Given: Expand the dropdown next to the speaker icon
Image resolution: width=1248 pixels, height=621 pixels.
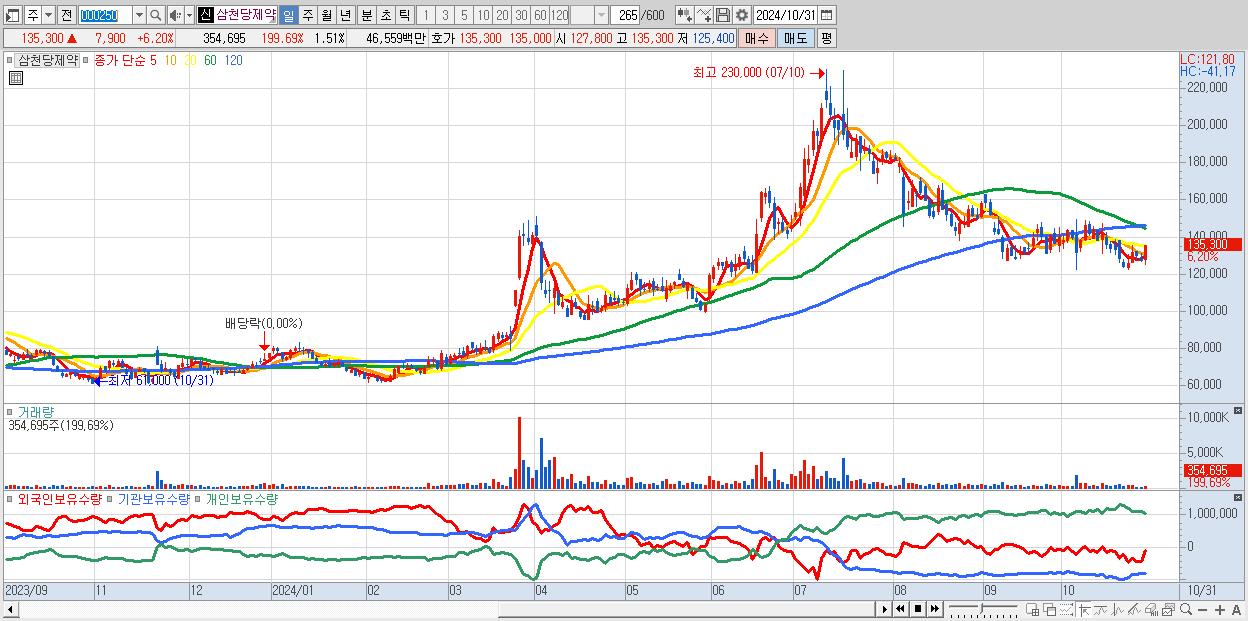Looking at the screenshot, I should (188, 15).
